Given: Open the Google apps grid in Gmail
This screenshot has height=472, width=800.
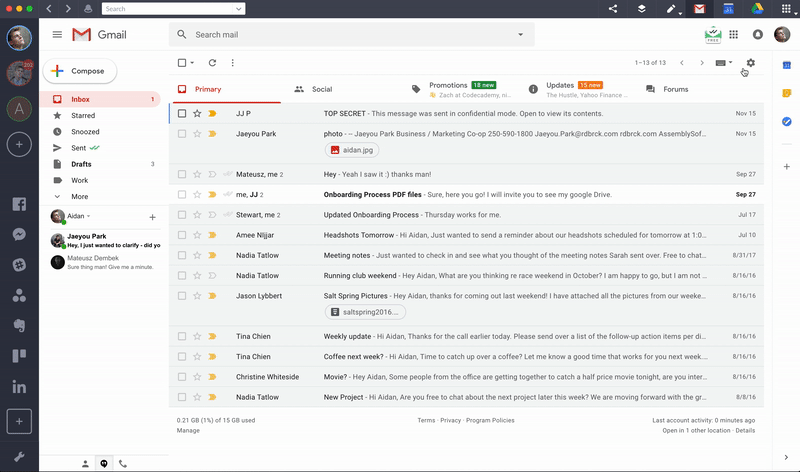Looking at the screenshot, I should click(x=734, y=34).
